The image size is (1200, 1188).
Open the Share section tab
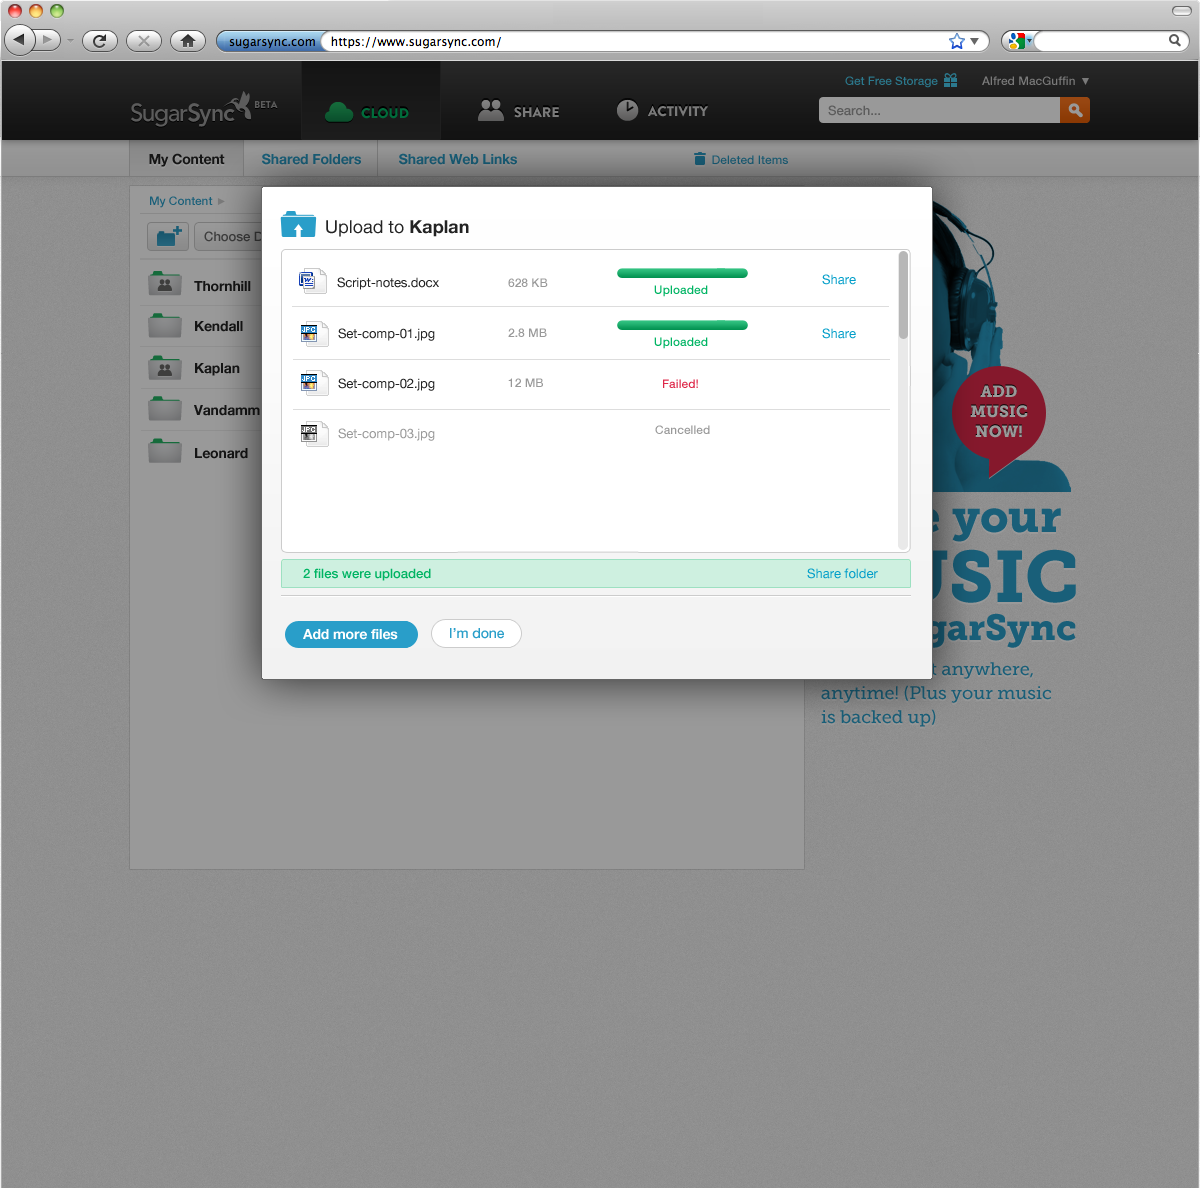(x=518, y=111)
